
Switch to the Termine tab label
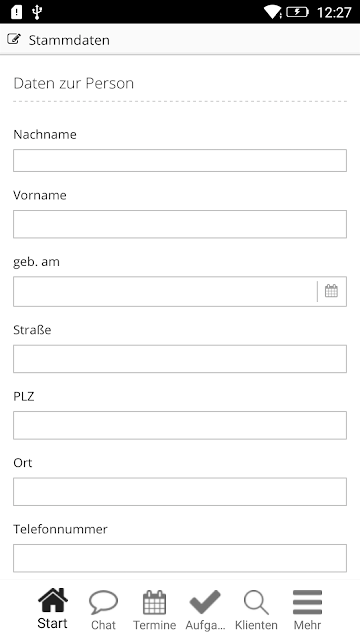click(154, 625)
